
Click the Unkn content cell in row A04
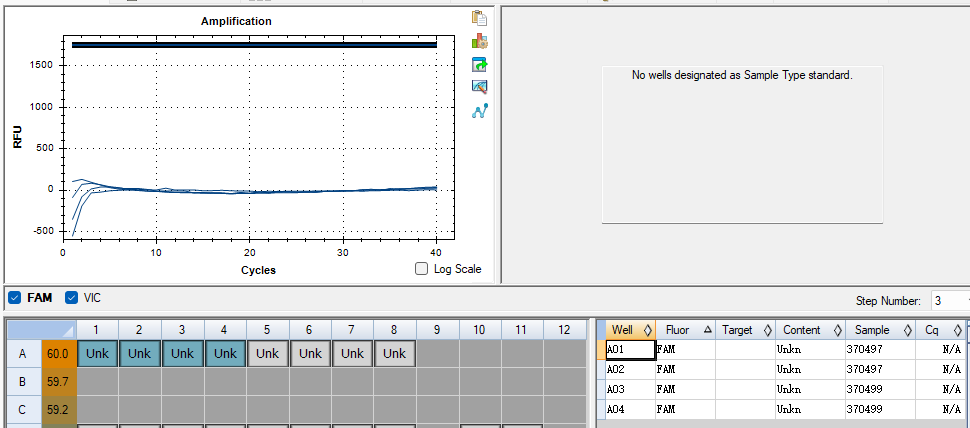click(x=810, y=409)
